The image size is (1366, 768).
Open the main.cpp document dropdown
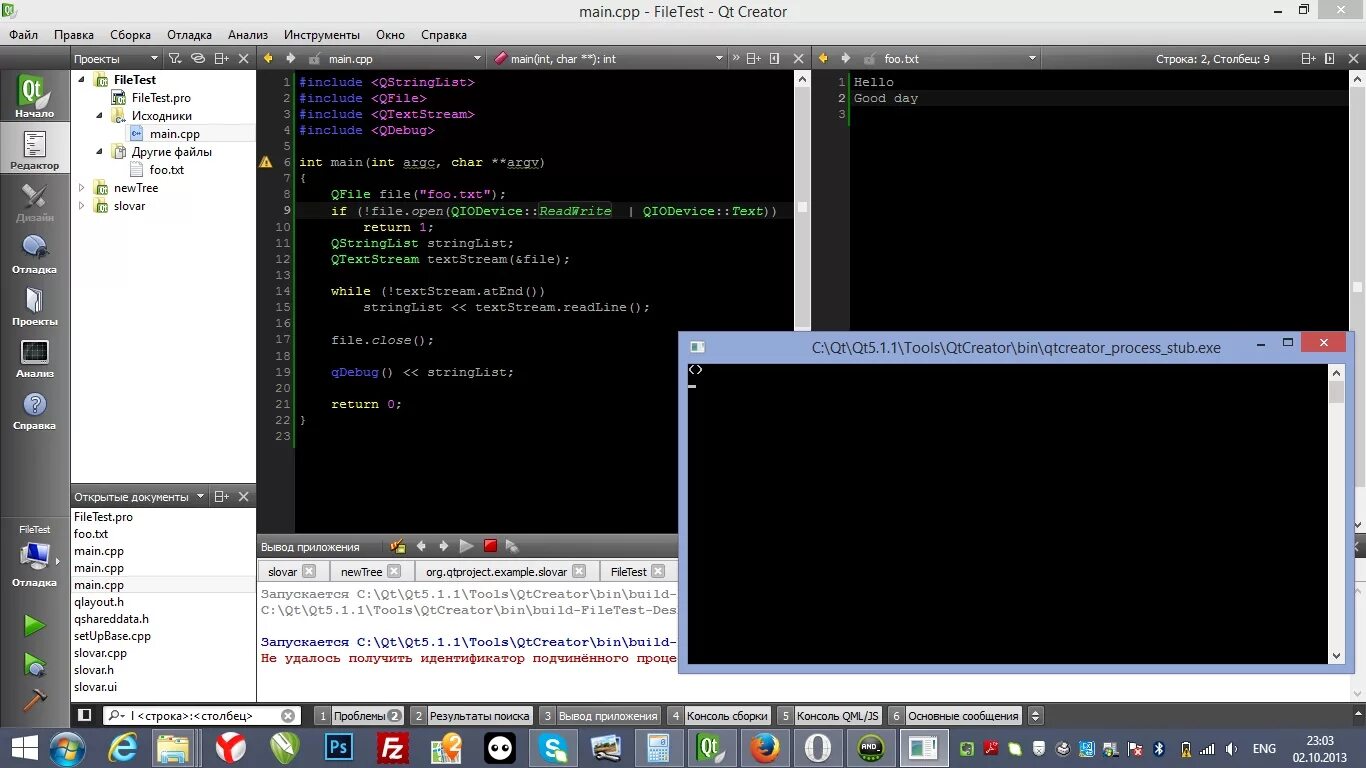(405, 59)
